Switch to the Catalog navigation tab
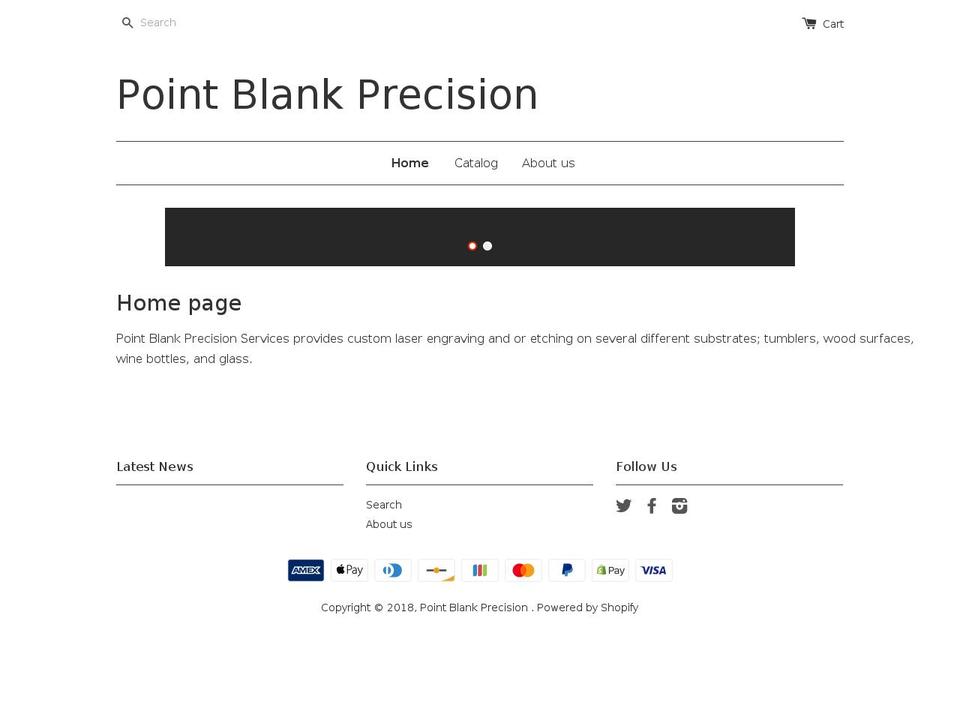Screen dimensions: 960x720 (476, 163)
